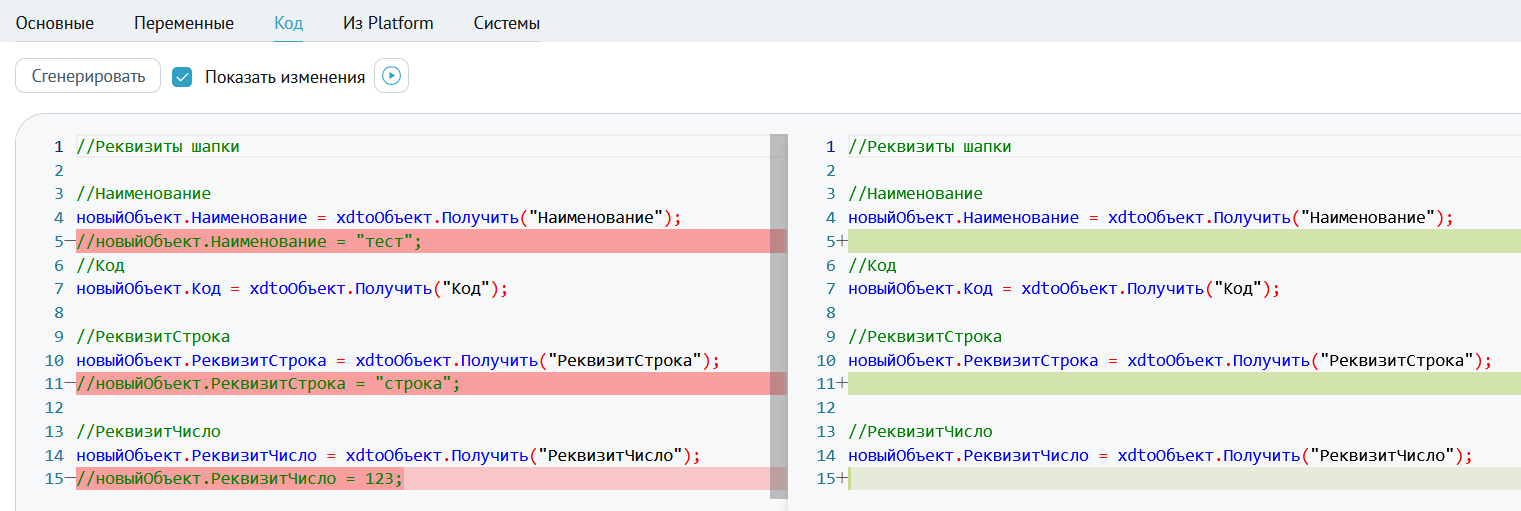Click the run play icon button
Viewport: 1521px width, 511px height.
point(391,76)
